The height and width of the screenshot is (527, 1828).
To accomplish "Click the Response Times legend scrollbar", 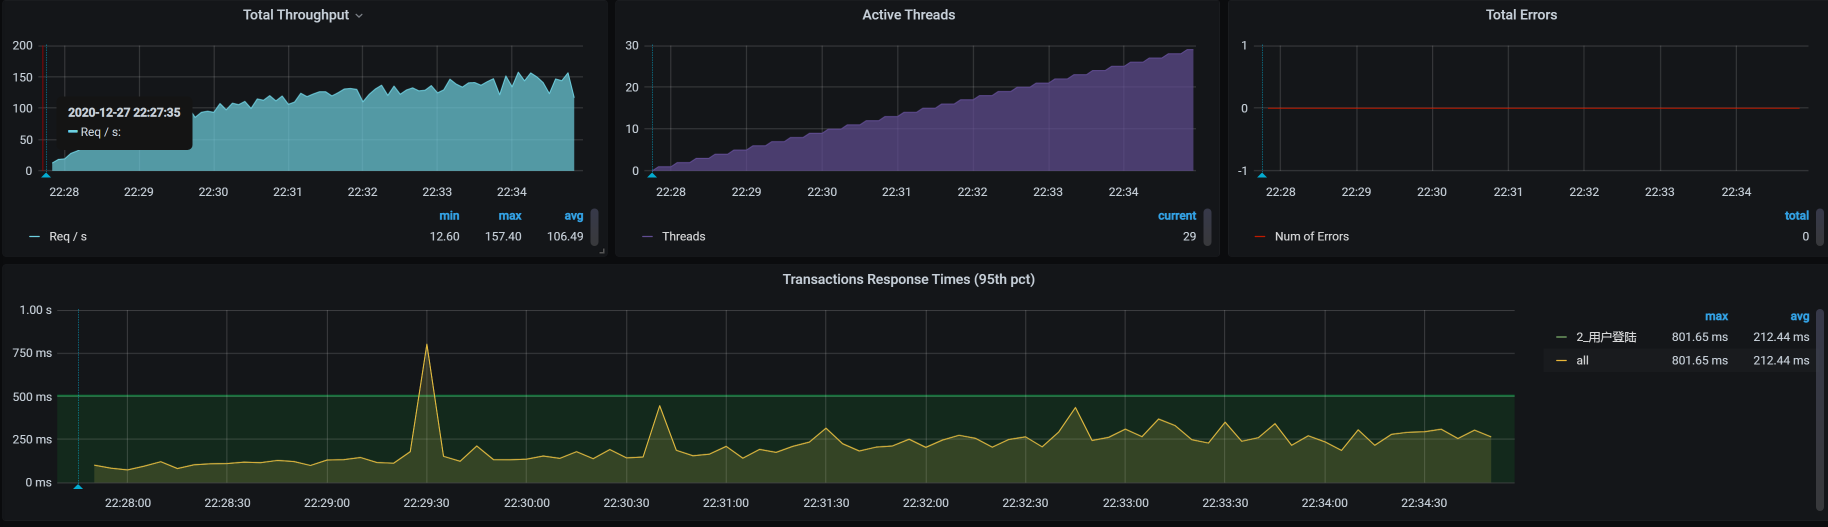I will (x=1820, y=410).
